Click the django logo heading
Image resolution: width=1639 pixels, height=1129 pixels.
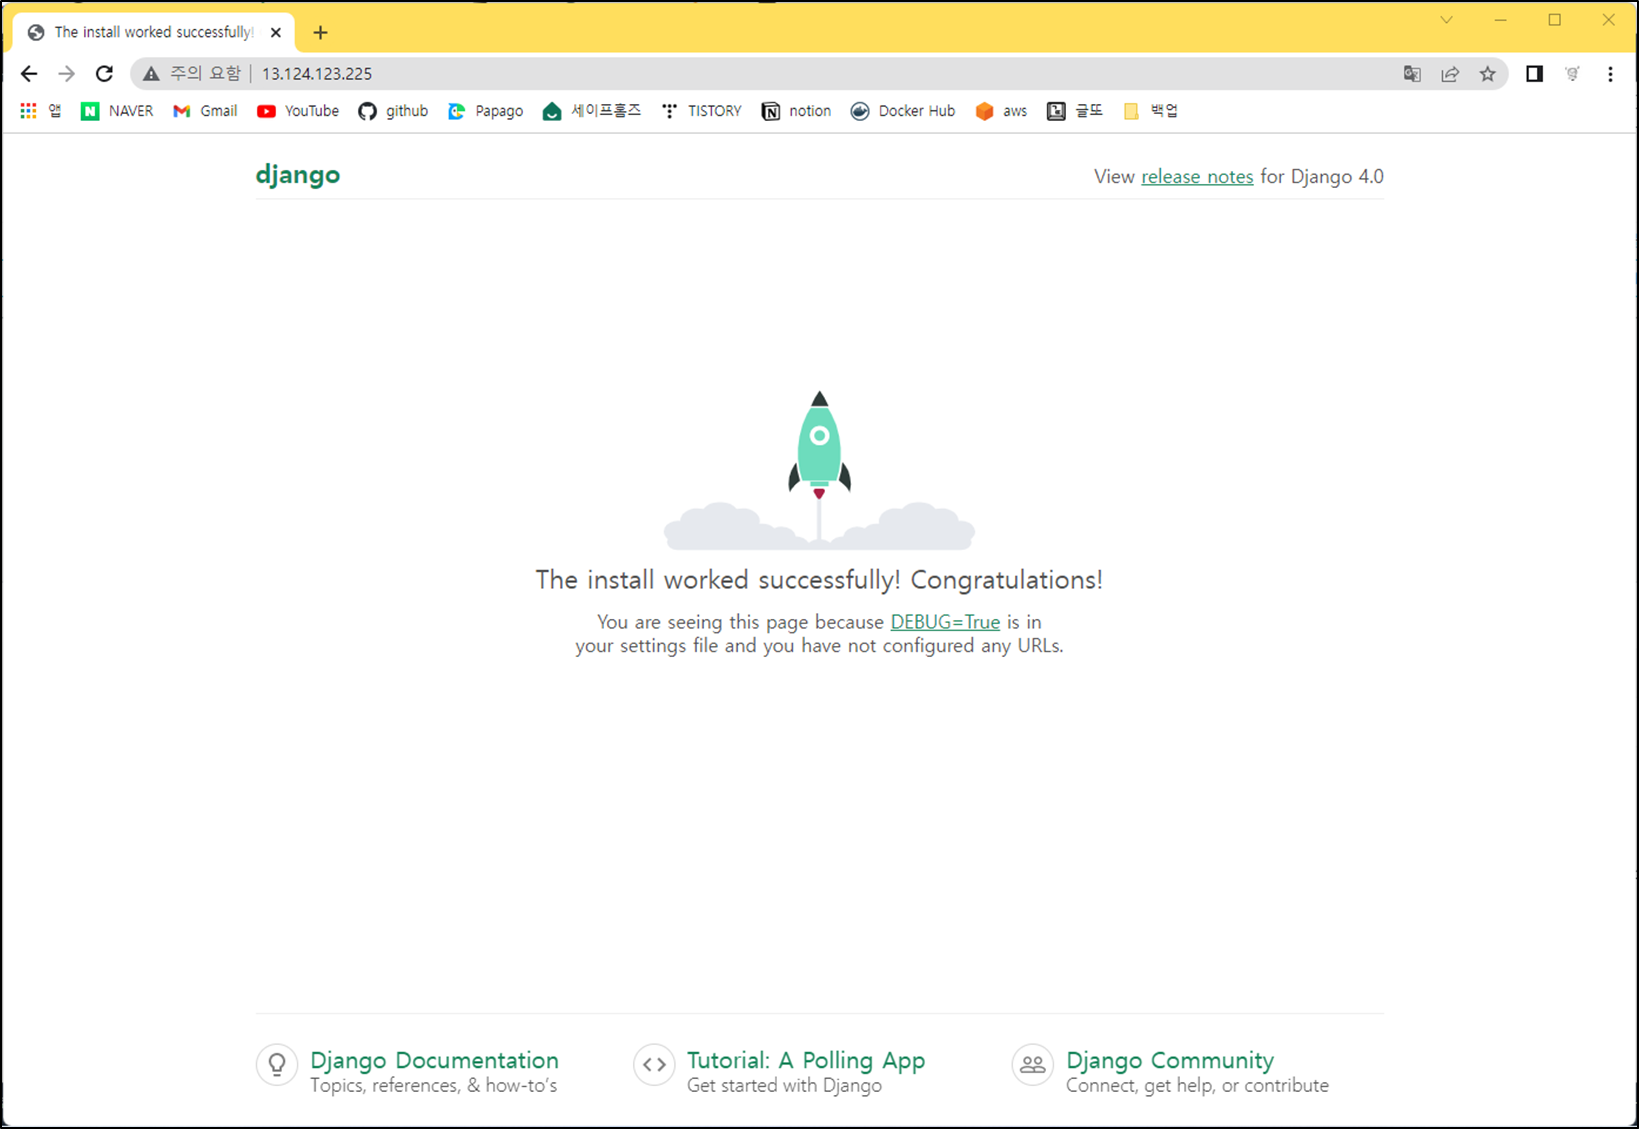pyautogui.click(x=298, y=175)
